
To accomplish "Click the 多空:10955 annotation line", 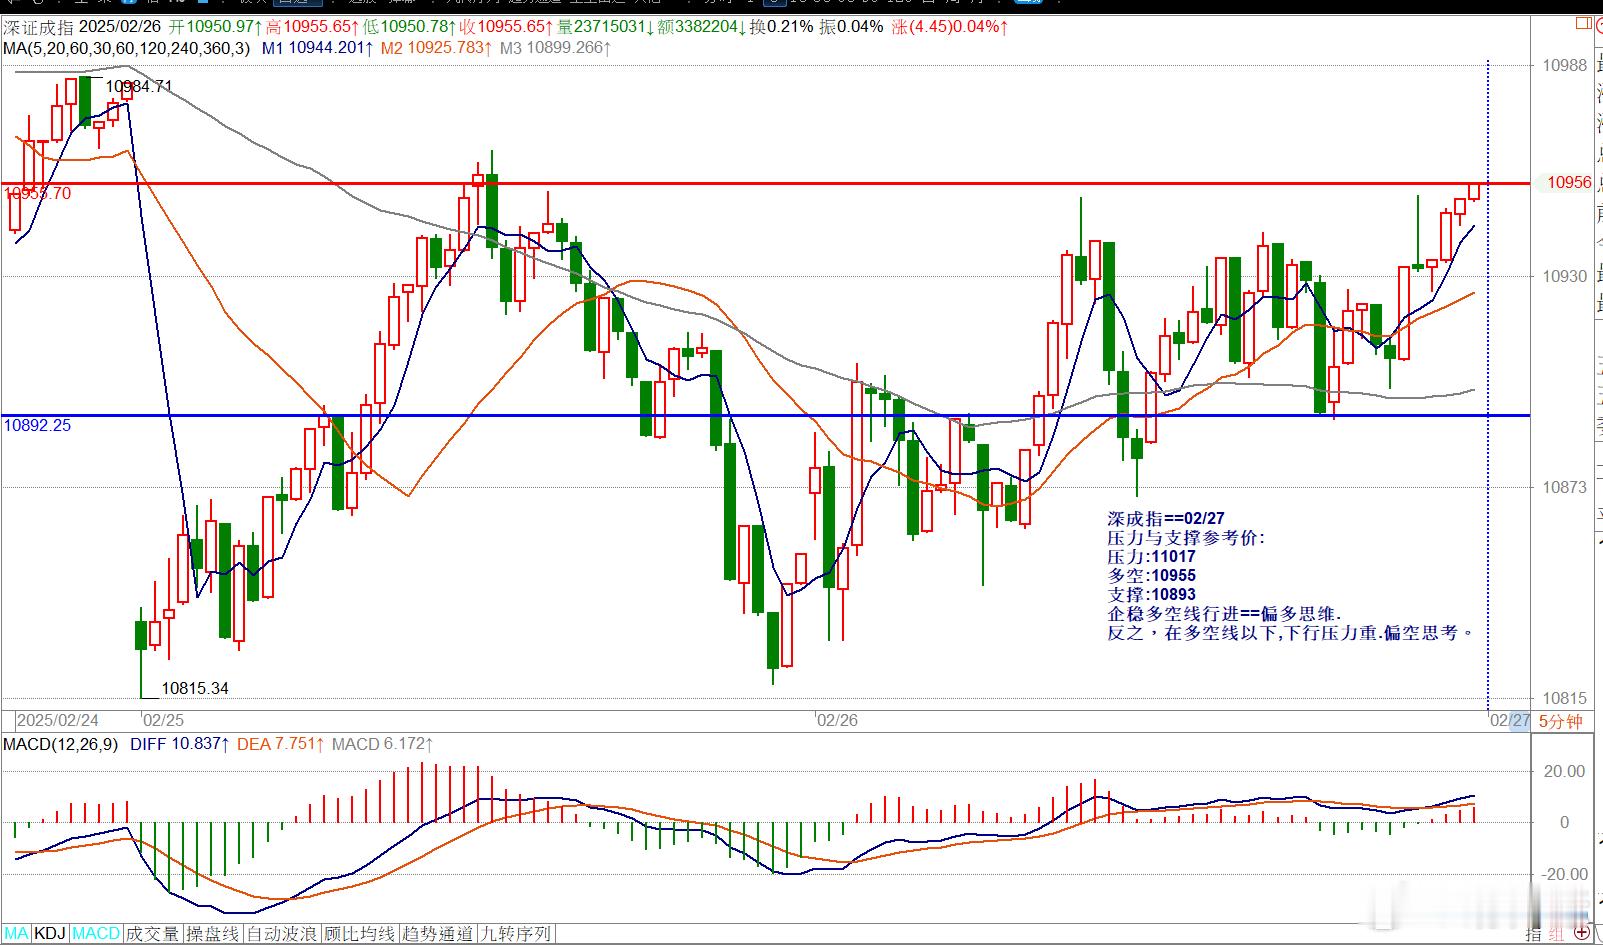I will 1151,576.
